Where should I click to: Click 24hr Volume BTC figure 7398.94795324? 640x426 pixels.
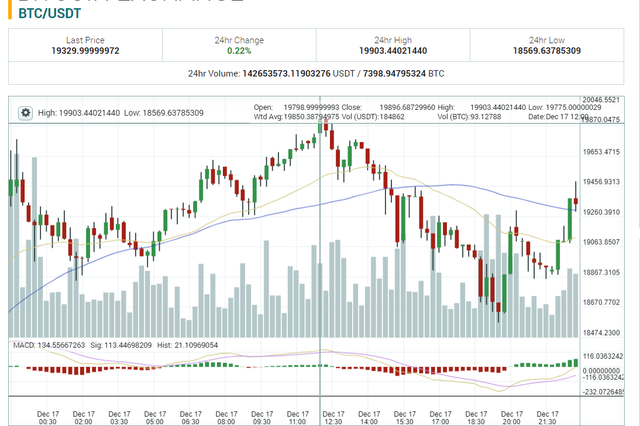(394, 74)
